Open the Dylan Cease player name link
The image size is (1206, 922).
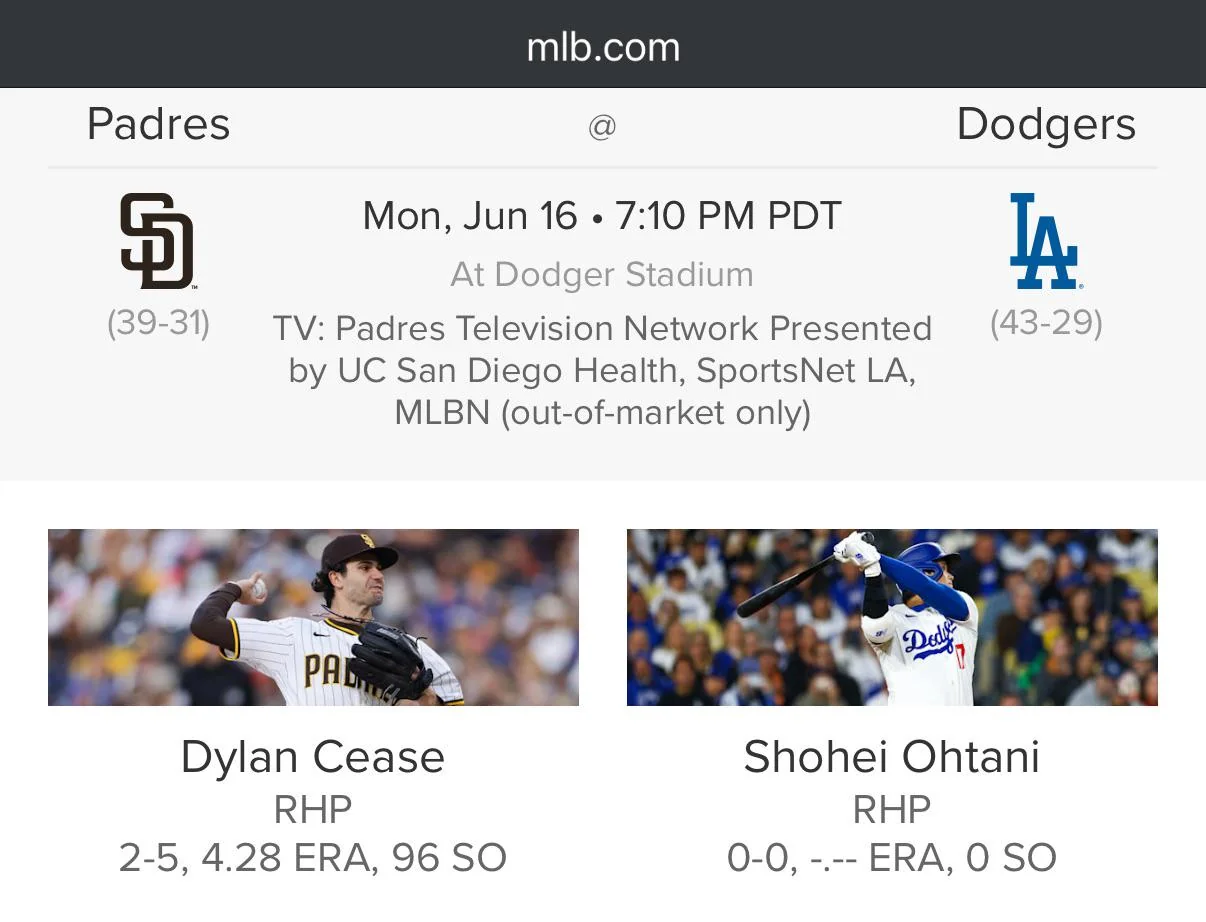pos(313,757)
